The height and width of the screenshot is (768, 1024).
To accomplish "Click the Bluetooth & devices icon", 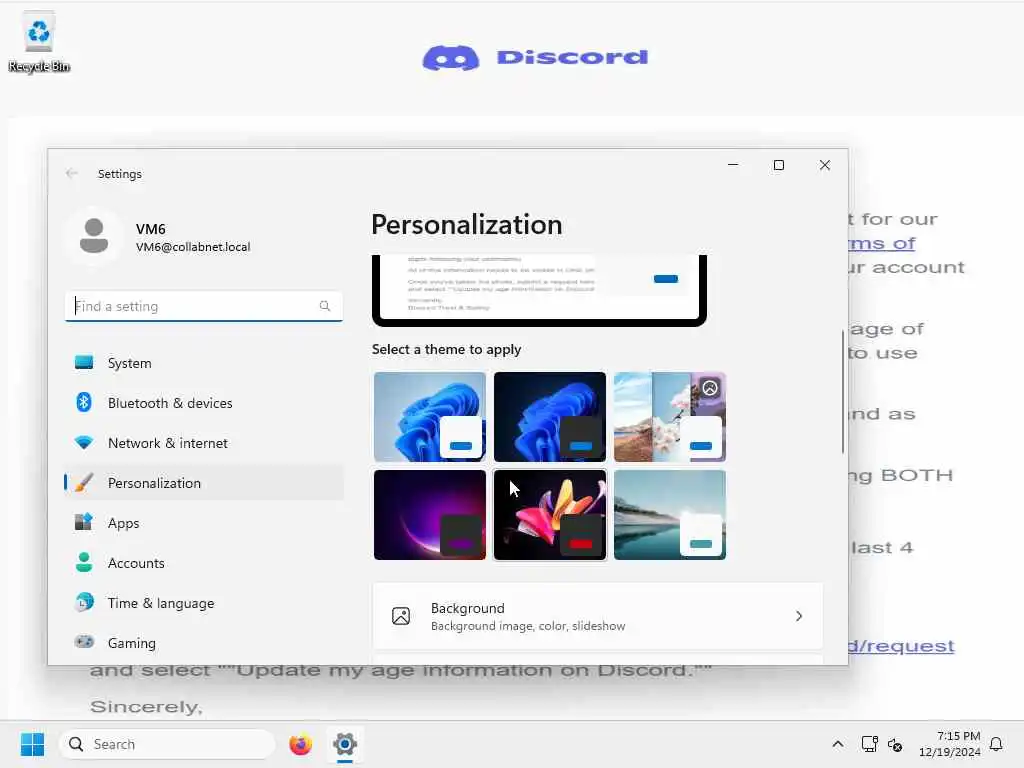I will (84, 402).
